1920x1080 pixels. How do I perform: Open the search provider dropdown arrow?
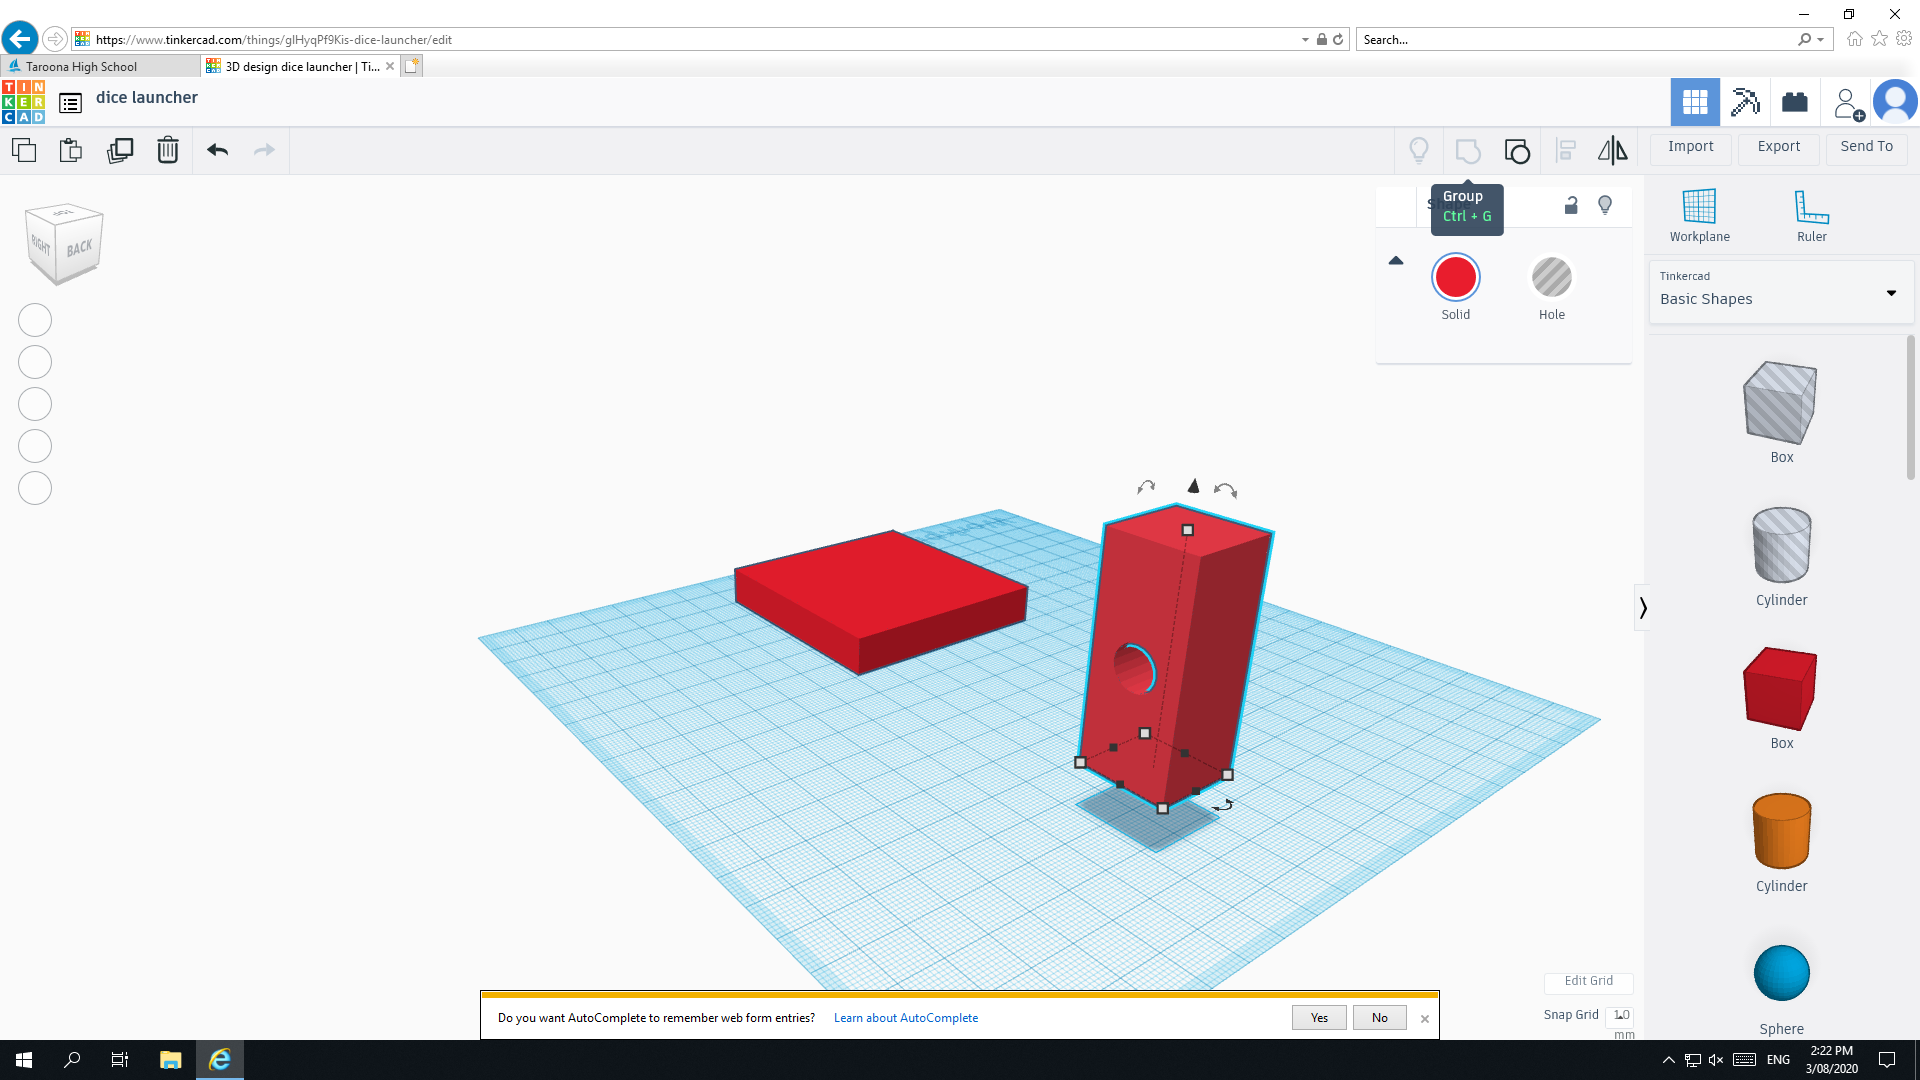click(1821, 40)
